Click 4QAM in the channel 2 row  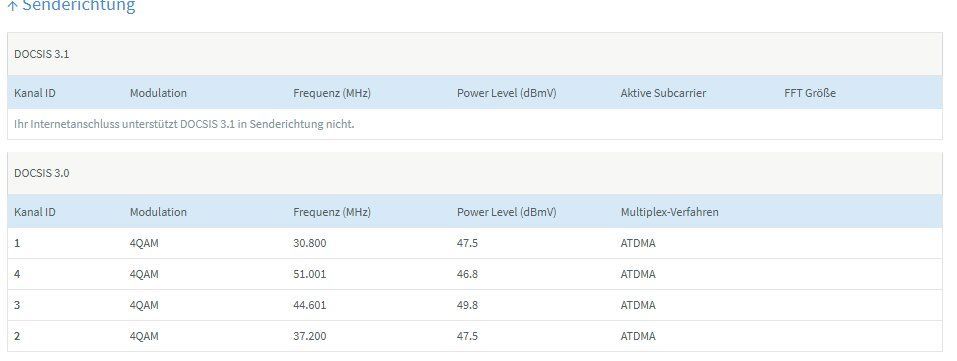pyautogui.click(x=144, y=336)
